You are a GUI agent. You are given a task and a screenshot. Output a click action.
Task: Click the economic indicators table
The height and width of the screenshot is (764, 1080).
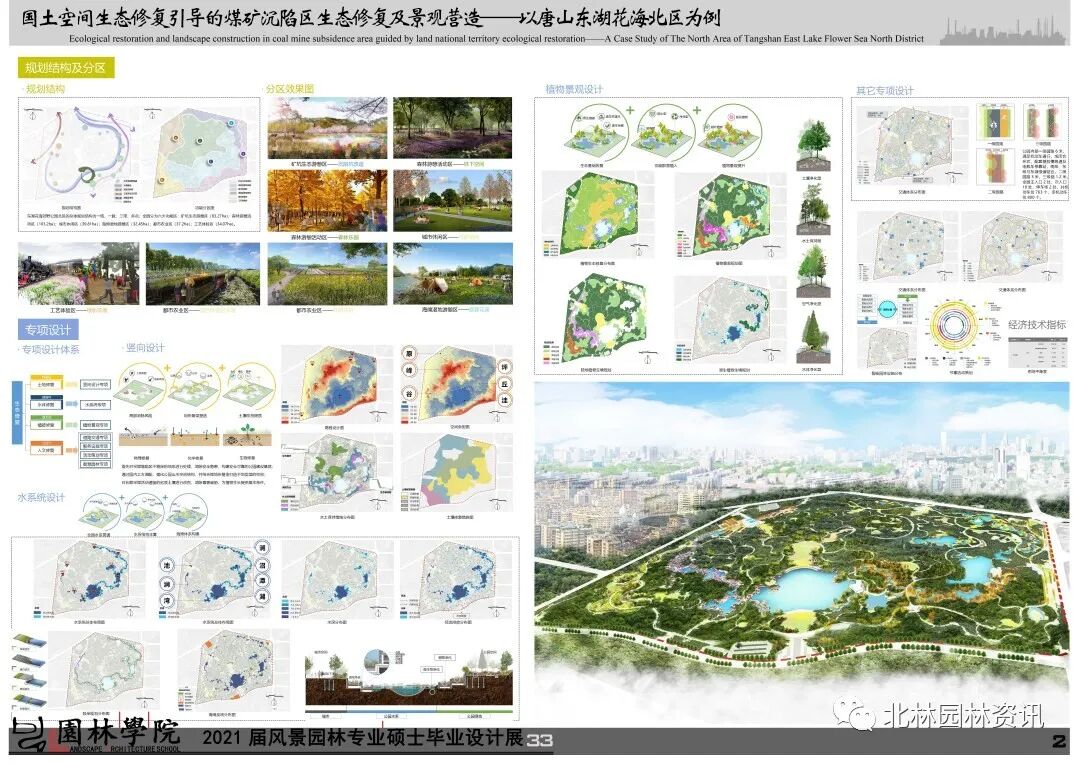tap(1037, 351)
